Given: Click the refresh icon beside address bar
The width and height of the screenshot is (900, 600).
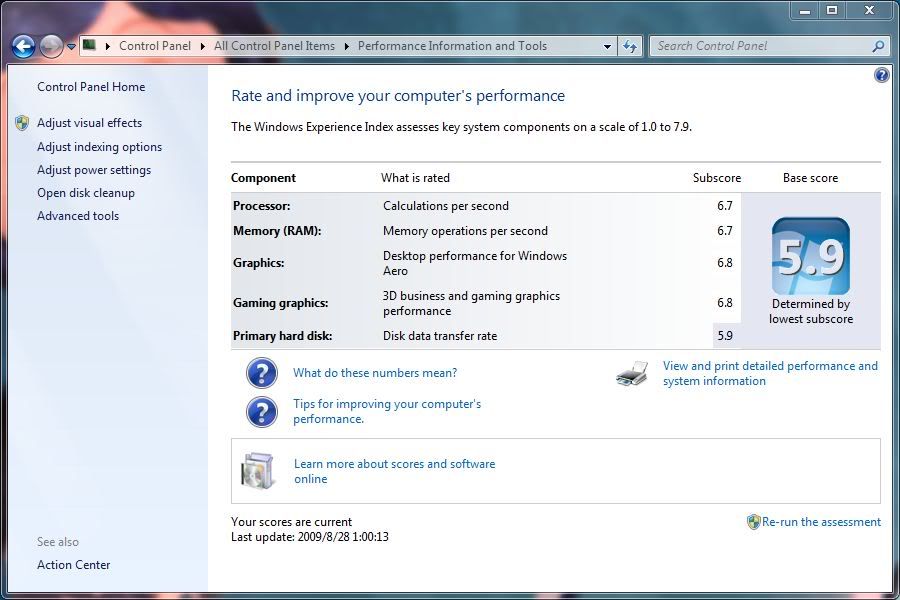Looking at the screenshot, I should click(x=630, y=46).
